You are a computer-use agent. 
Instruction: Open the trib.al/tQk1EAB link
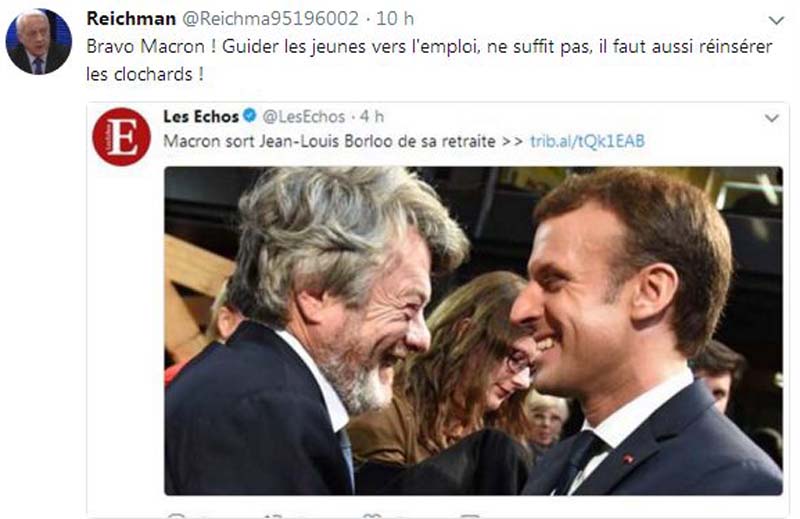587,141
